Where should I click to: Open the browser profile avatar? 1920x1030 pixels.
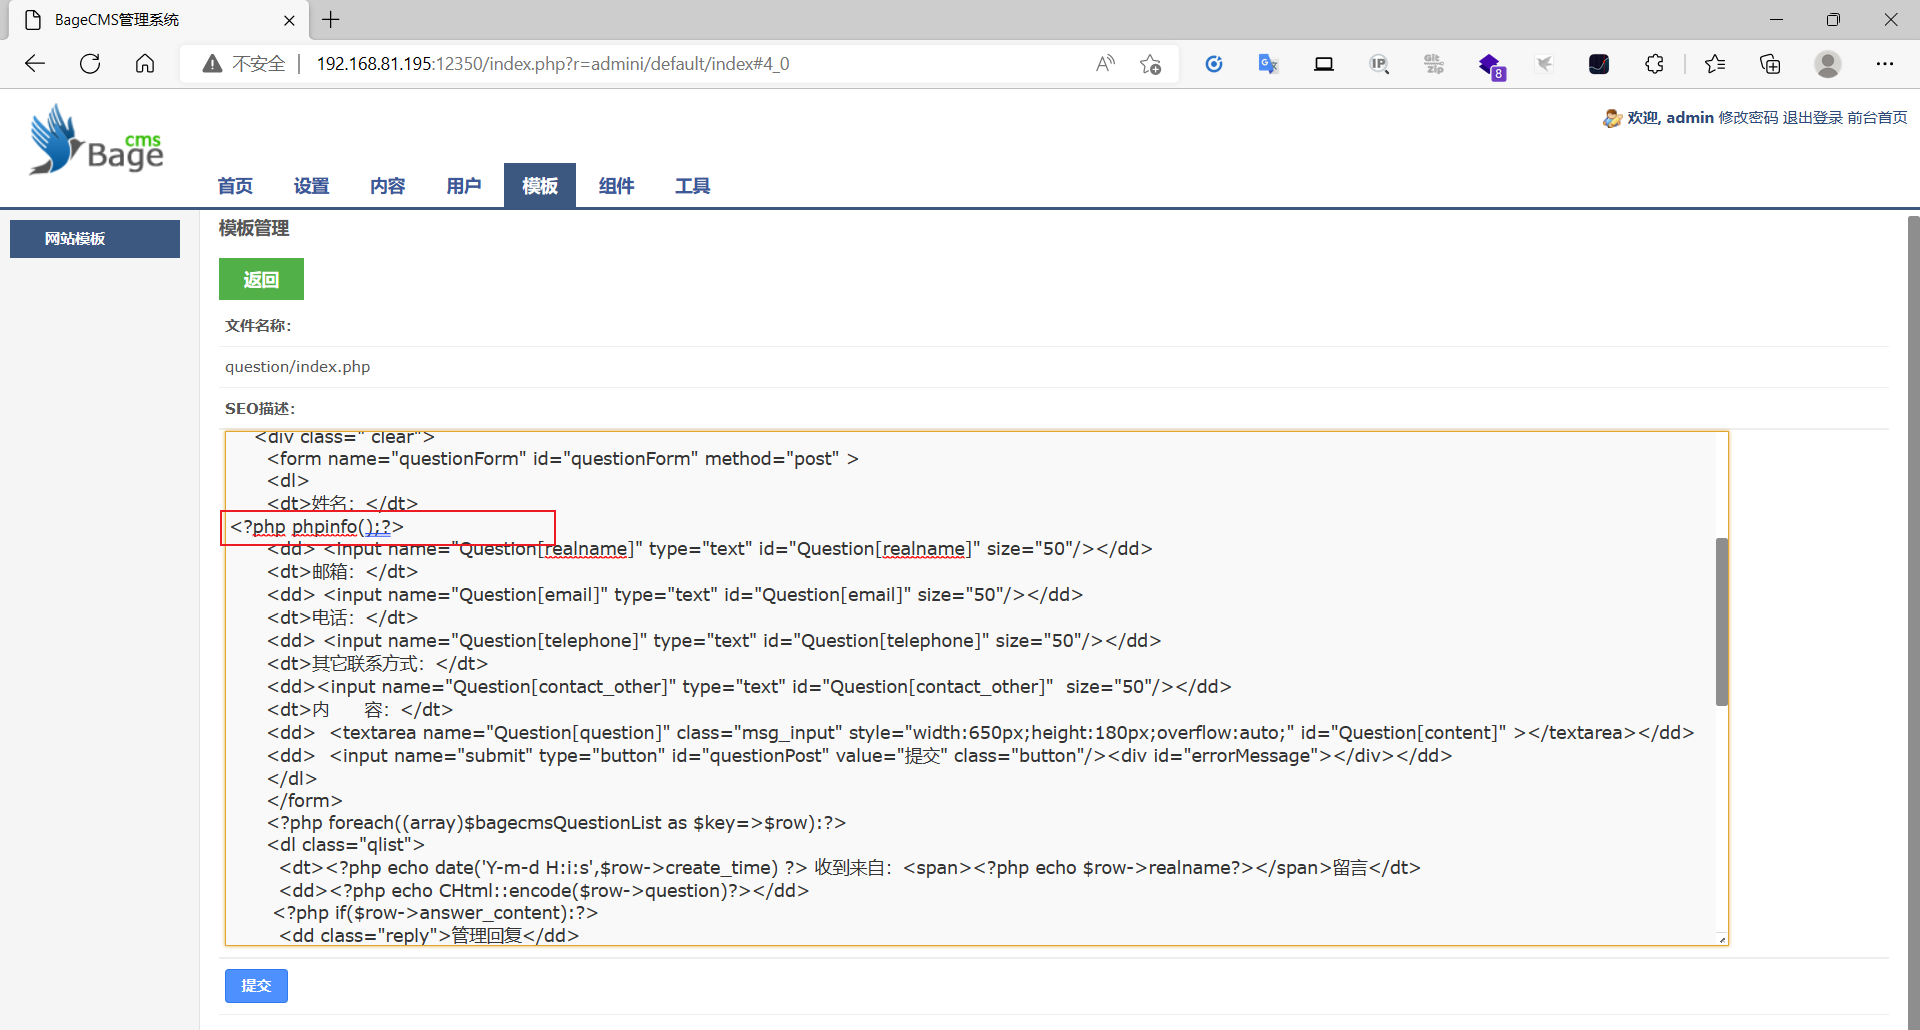pyautogui.click(x=1828, y=64)
